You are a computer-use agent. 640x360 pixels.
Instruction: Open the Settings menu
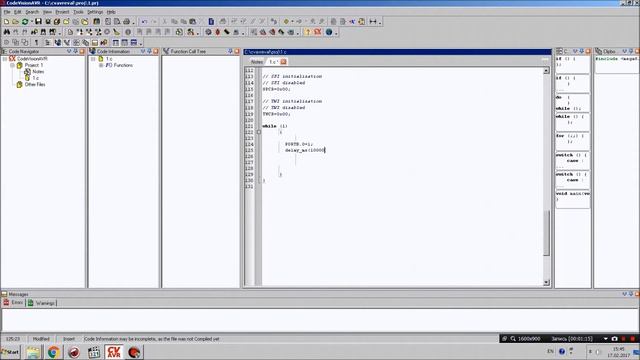coord(95,12)
